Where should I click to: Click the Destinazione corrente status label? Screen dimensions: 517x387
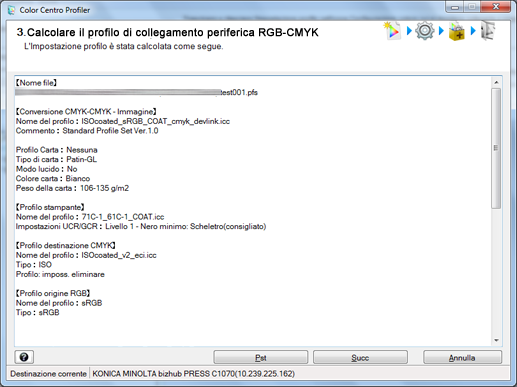coord(48,374)
